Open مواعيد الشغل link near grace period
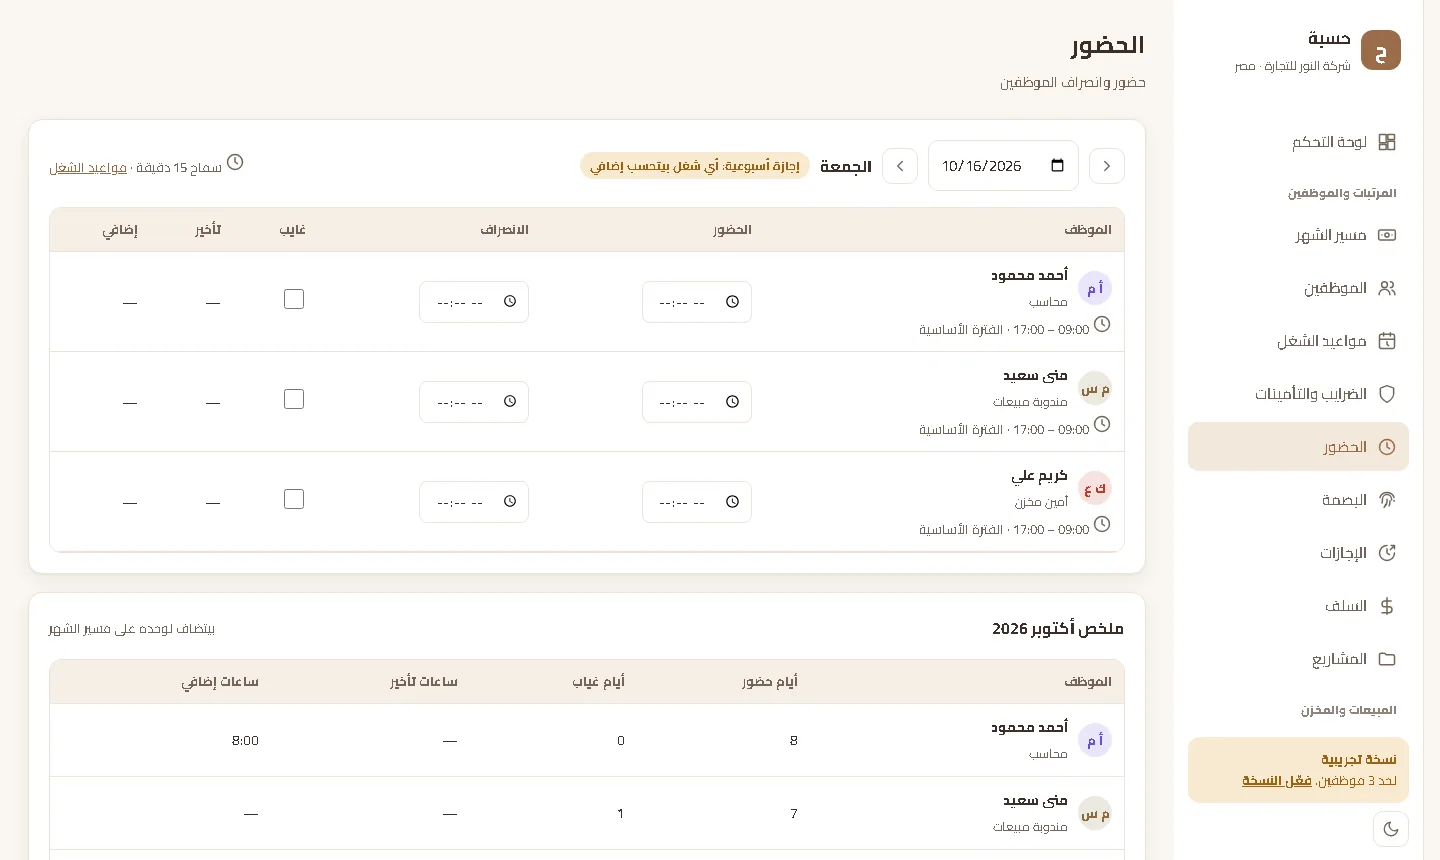The width and height of the screenshot is (1440, 860). [x=88, y=168]
